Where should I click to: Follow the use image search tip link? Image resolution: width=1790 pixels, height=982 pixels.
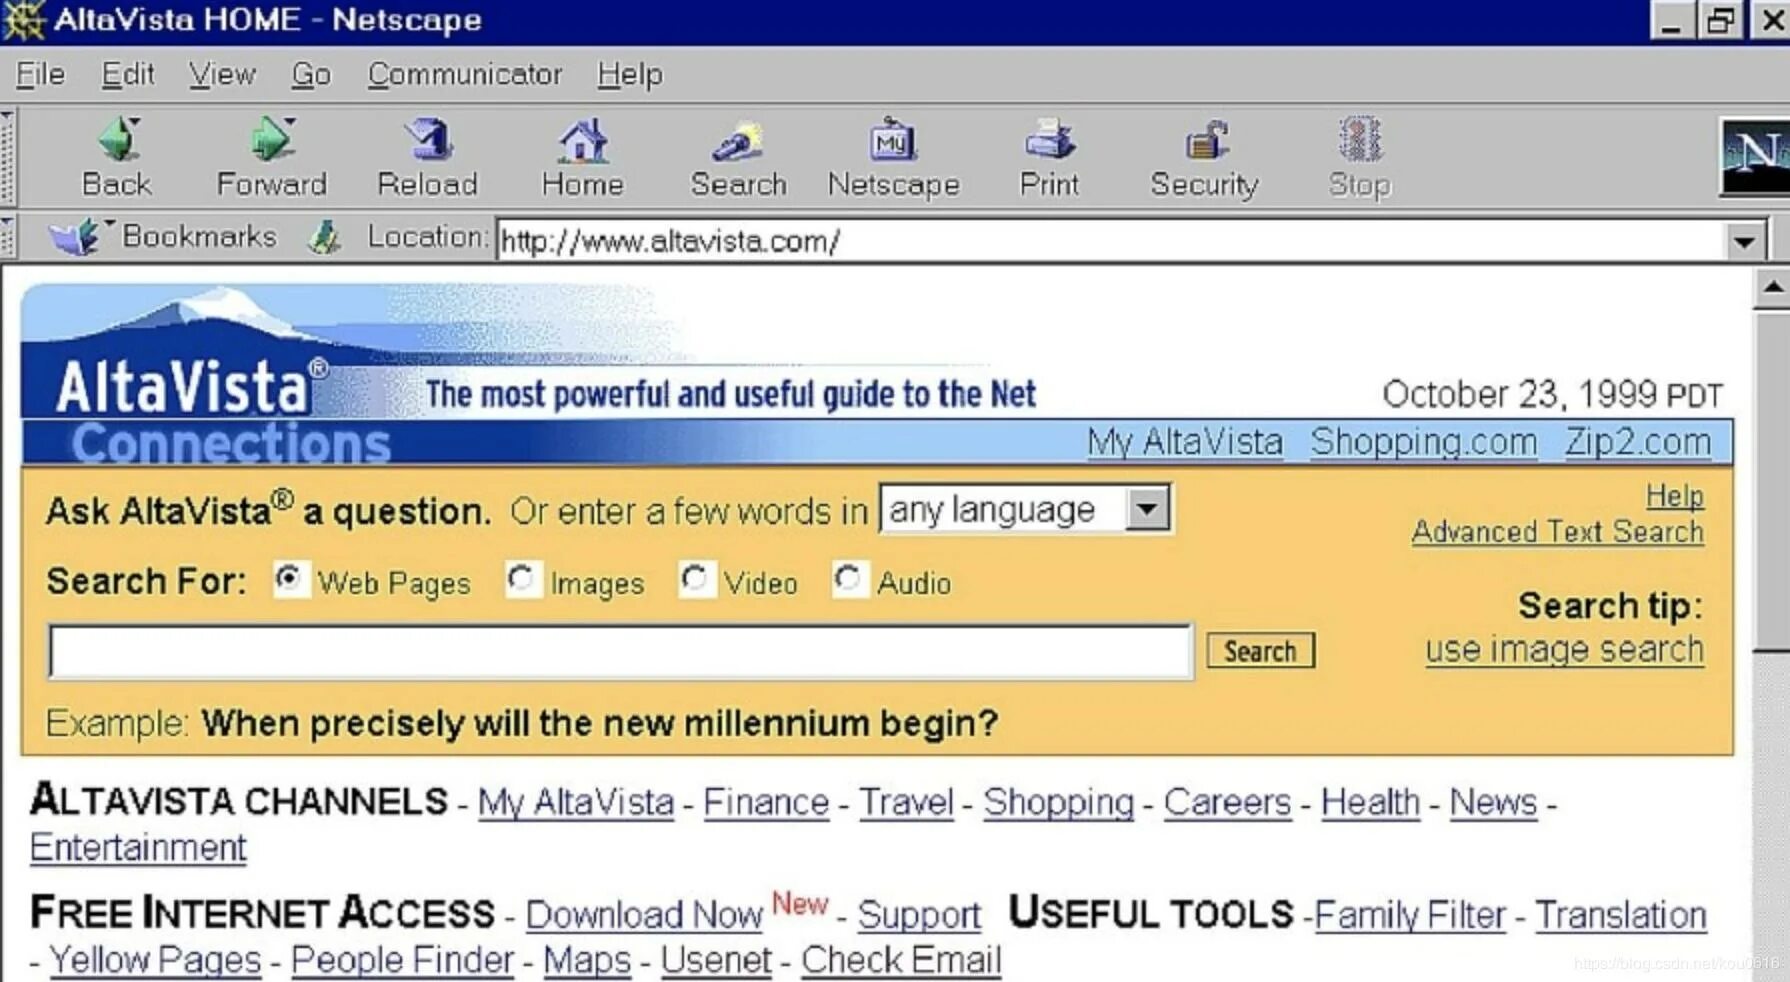(x=1565, y=650)
